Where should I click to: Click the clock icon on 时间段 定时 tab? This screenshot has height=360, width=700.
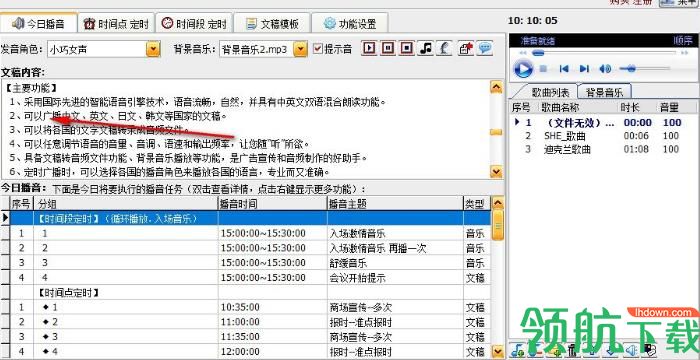tap(167, 23)
